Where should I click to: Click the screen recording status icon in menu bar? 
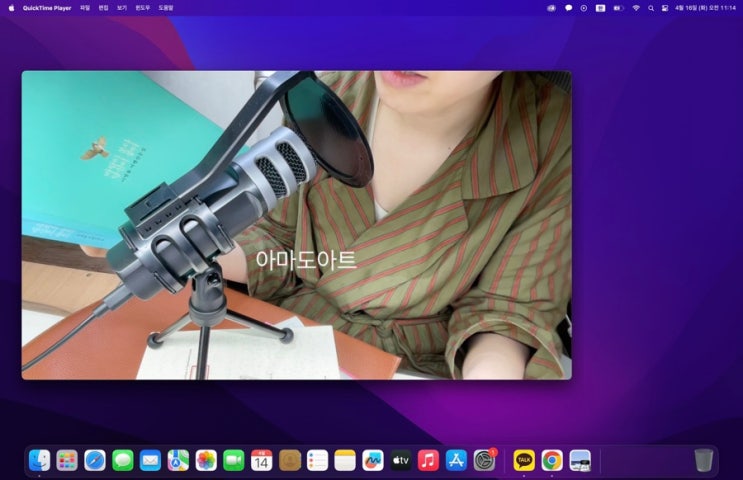(584, 8)
